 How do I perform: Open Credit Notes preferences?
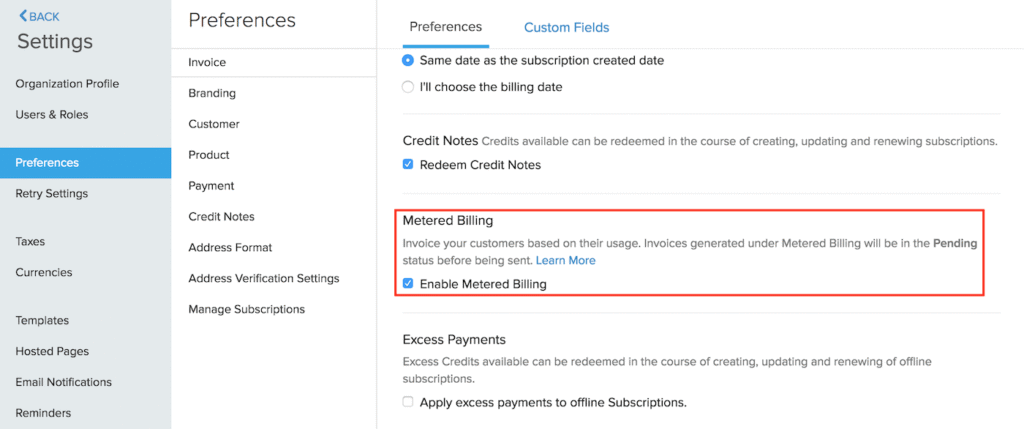point(221,216)
